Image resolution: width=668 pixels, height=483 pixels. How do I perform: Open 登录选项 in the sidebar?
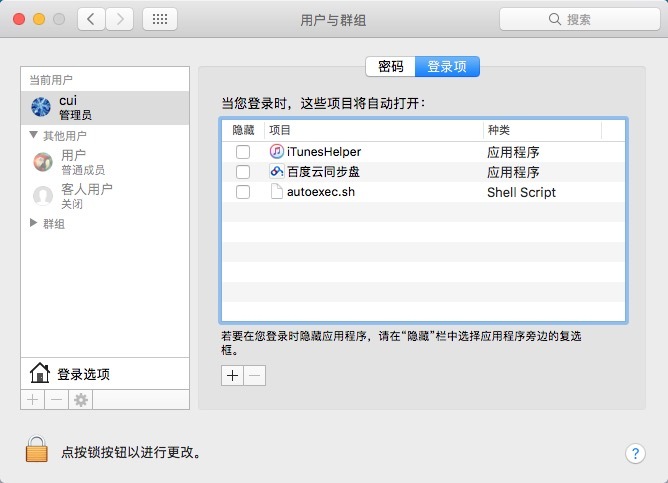[83, 374]
